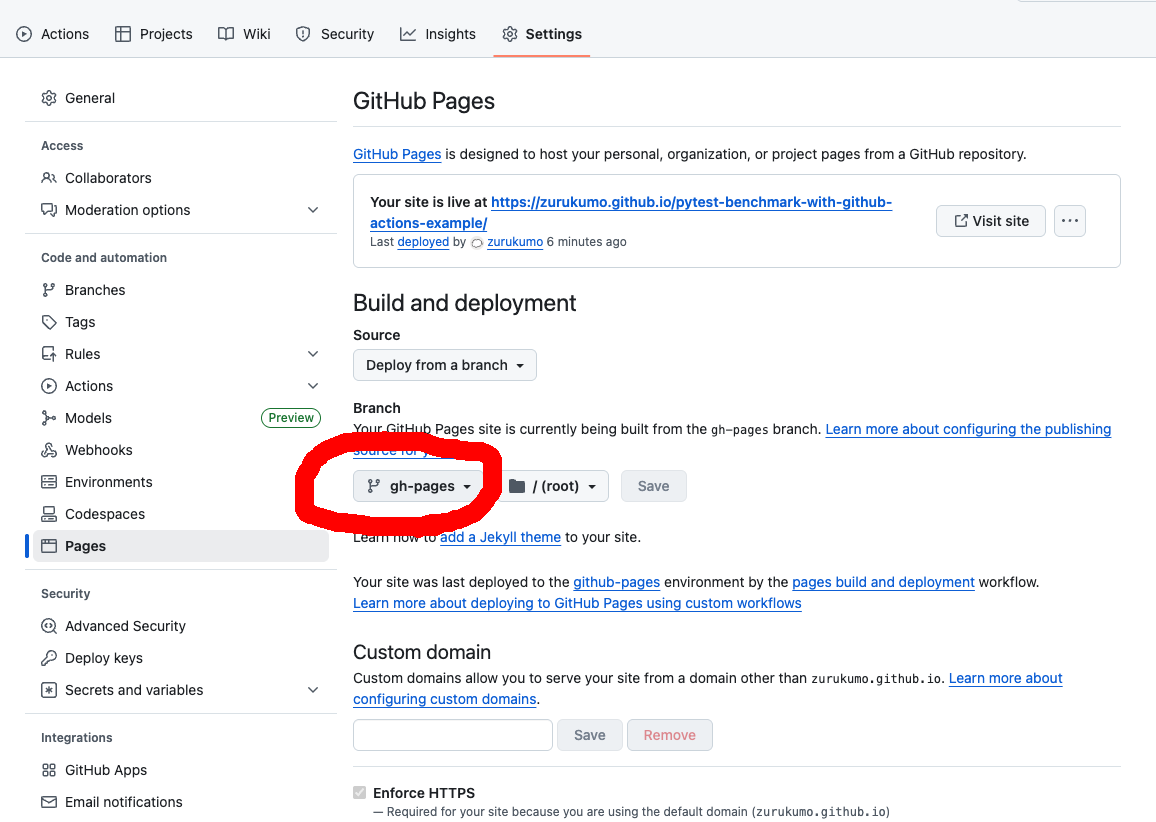Screen dimensions: 1156x822
Task: Open the gh-pages branch selector
Action: tap(418, 487)
